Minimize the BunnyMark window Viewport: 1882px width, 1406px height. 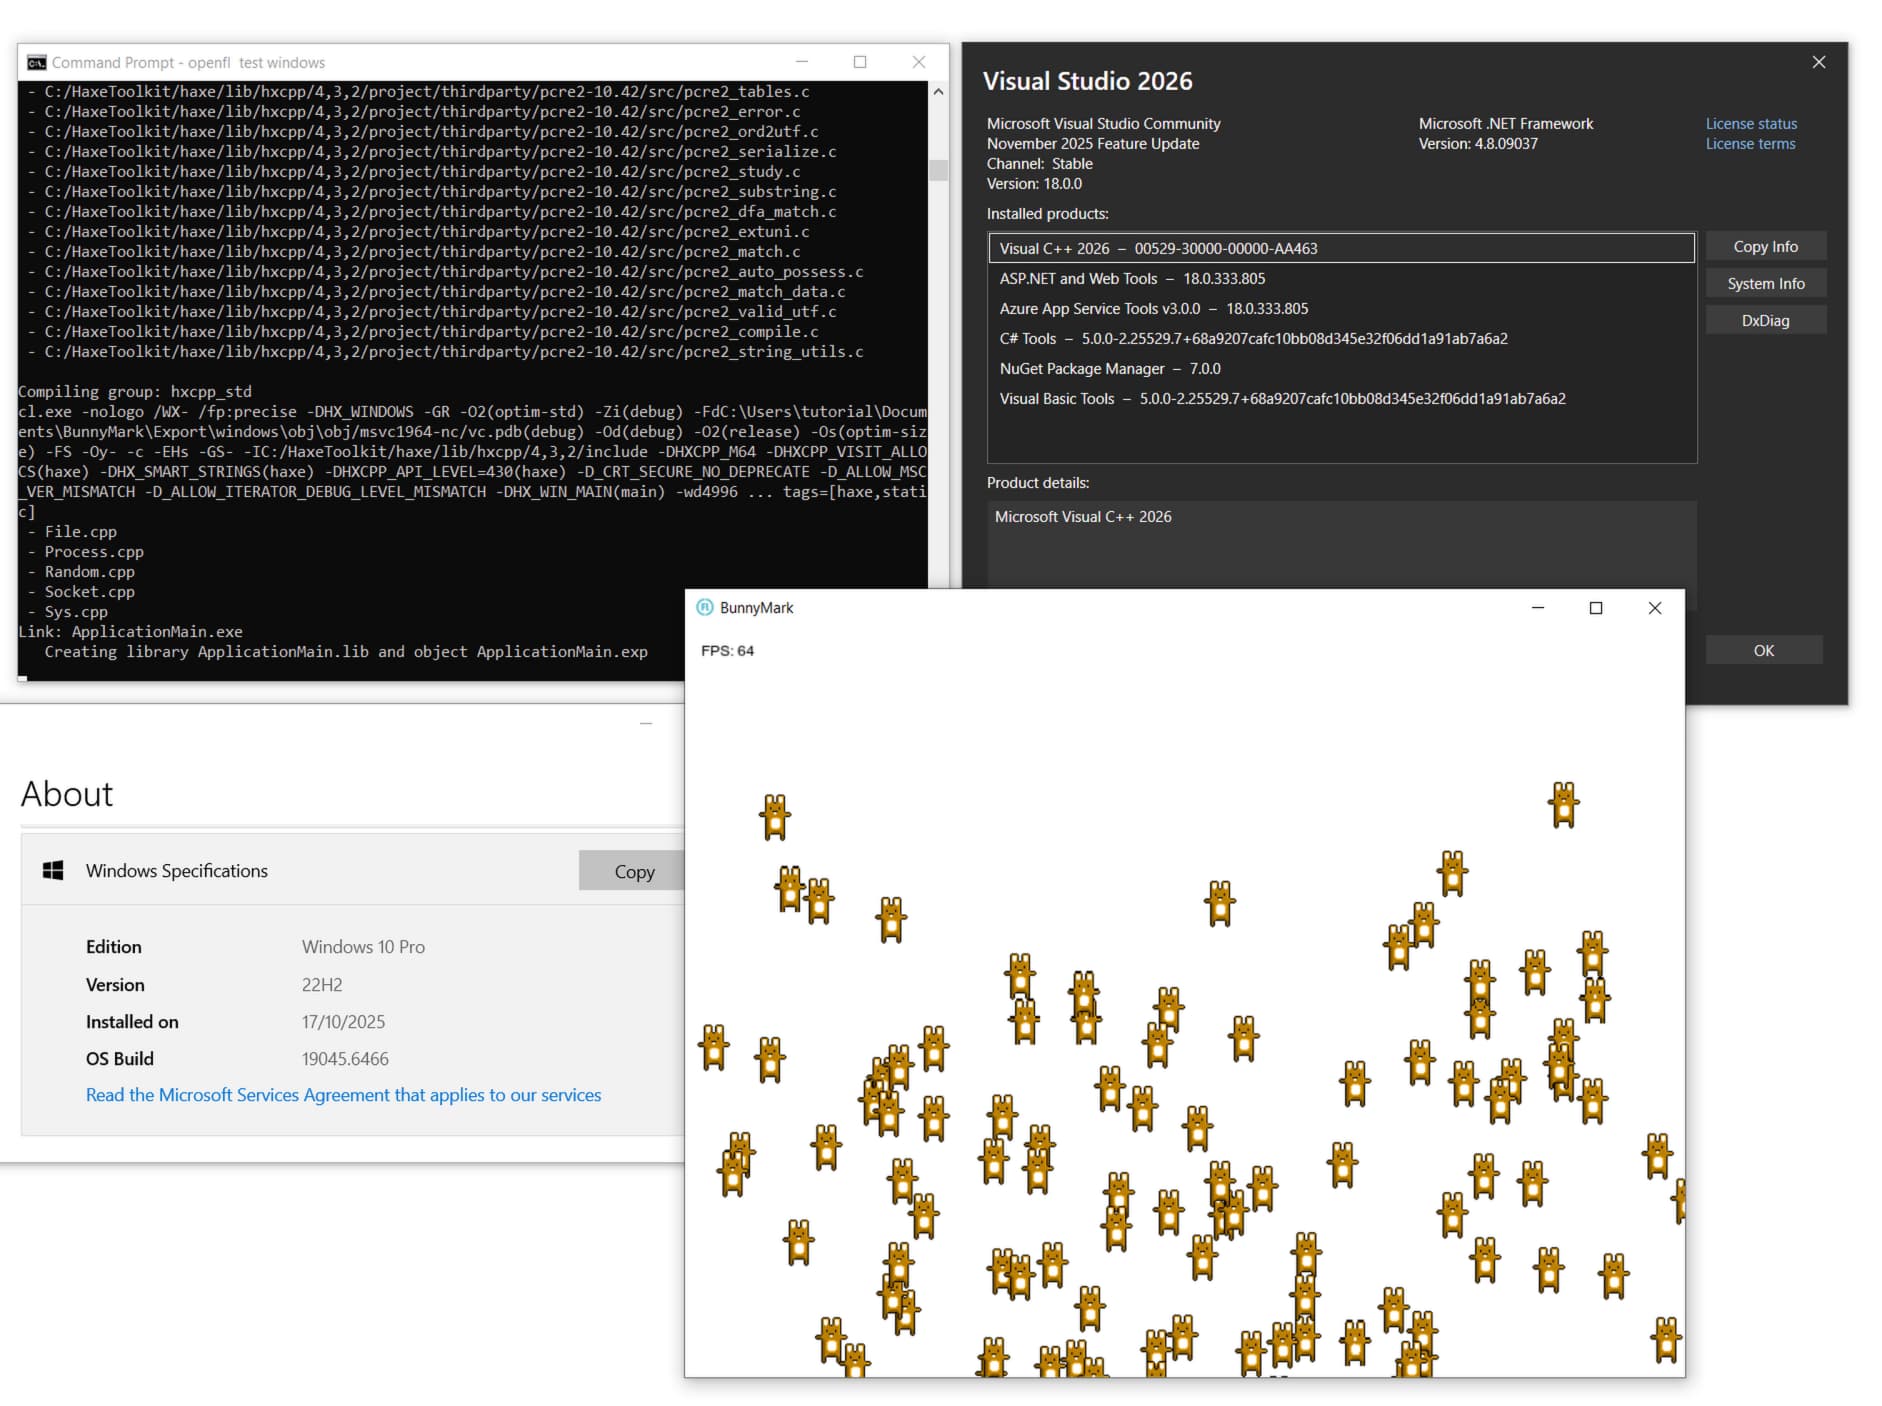1538,608
